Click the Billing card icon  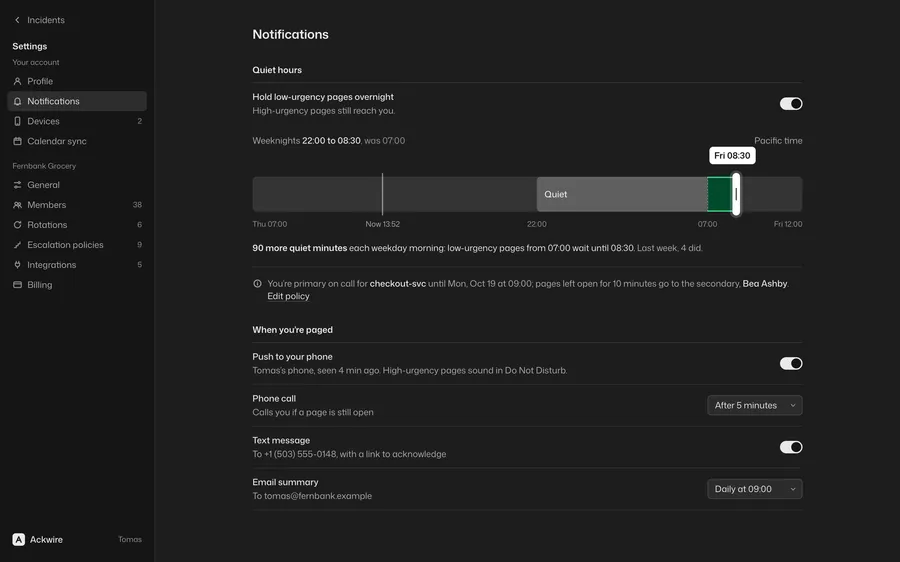(x=17, y=285)
